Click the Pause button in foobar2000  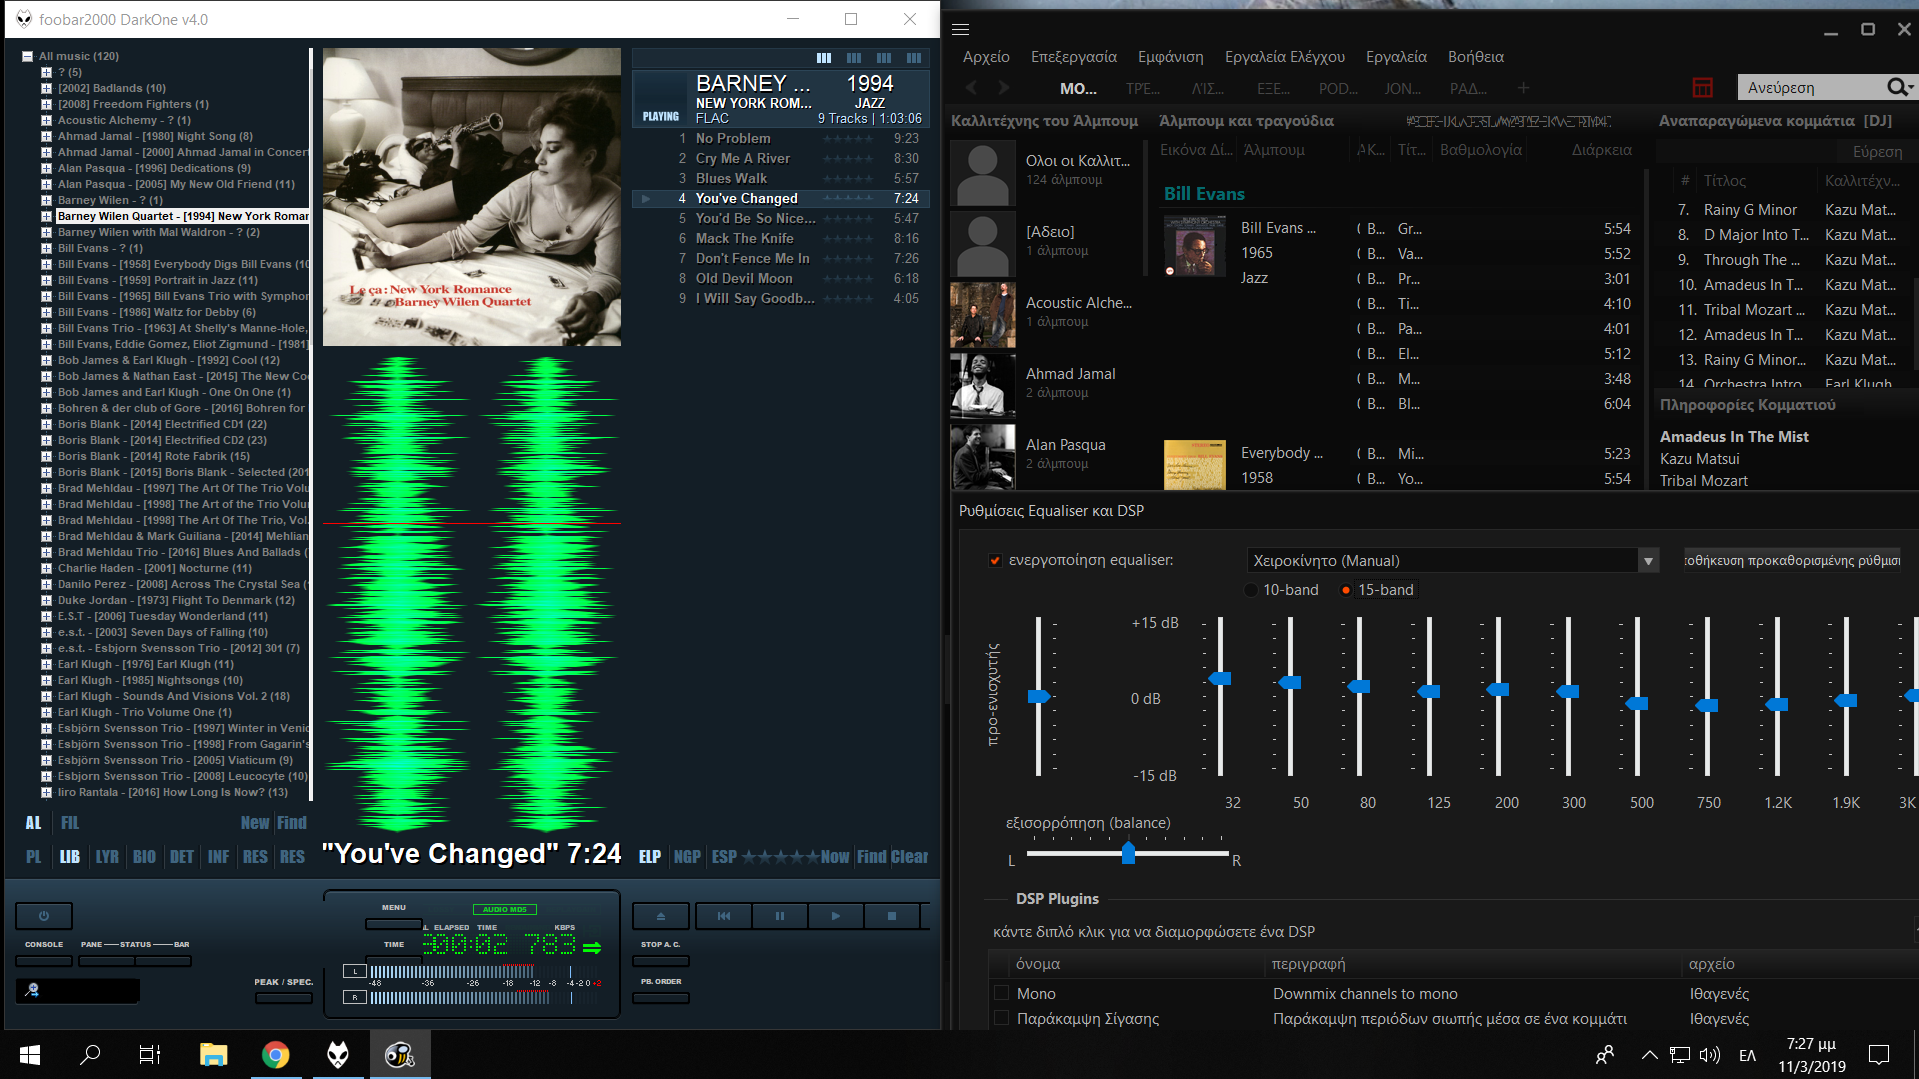point(779,916)
